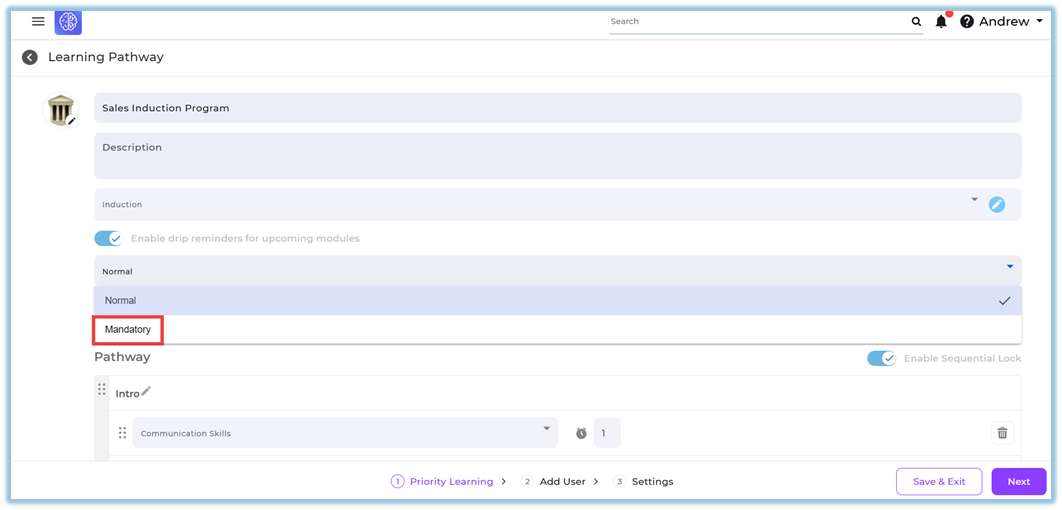1062x510 pixels.
Task: Click the Next button
Action: coord(1018,481)
